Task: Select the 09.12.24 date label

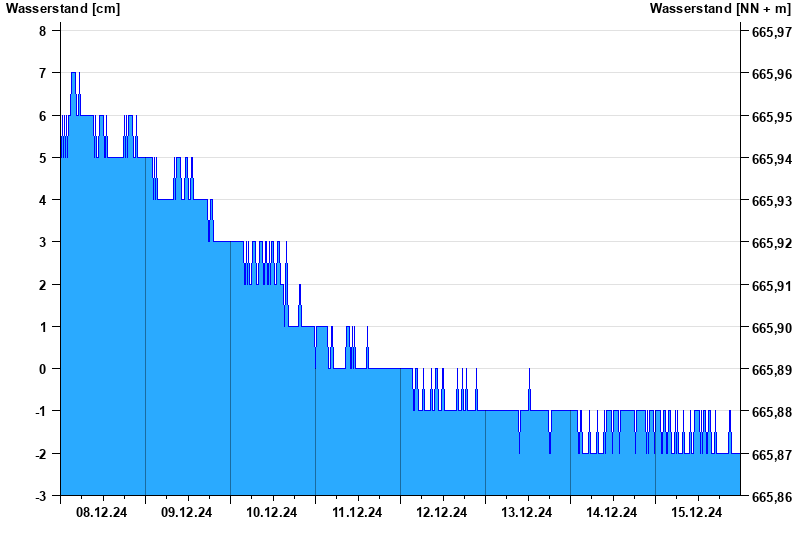Action: coord(187,513)
